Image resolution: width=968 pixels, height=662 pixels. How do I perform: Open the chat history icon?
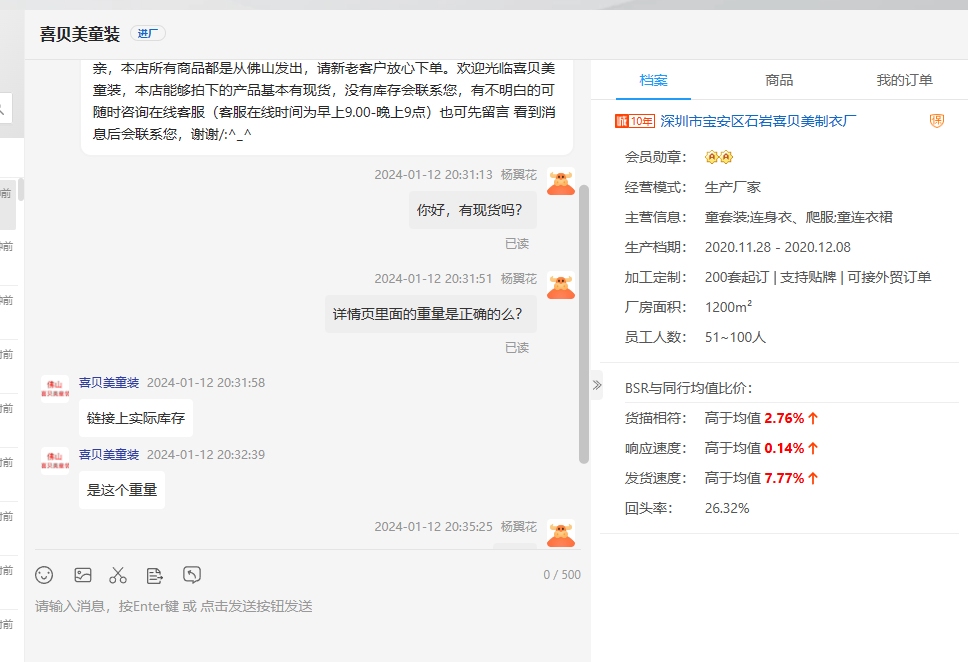tap(192, 574)
